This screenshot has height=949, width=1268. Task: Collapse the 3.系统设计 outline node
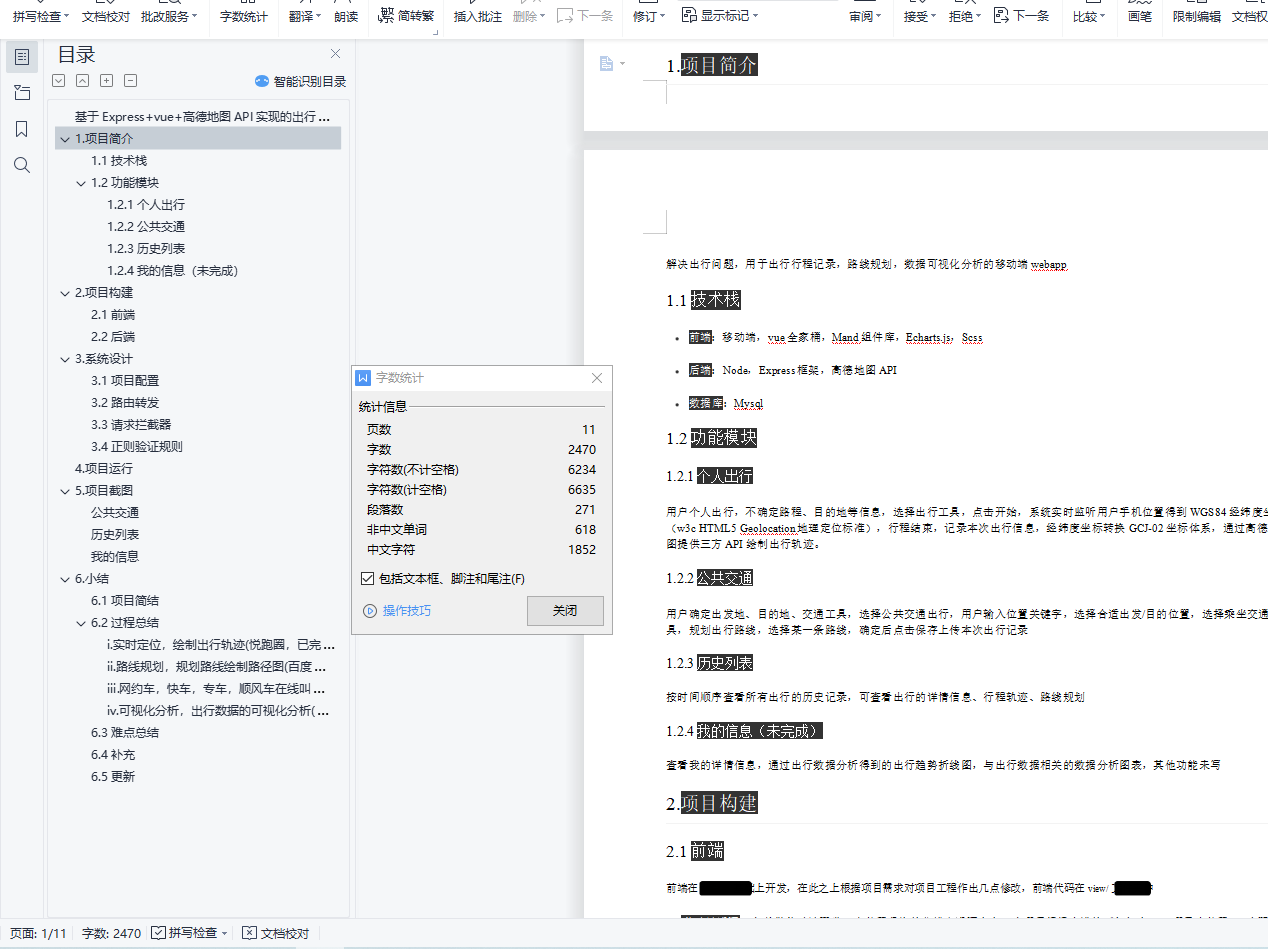pyautogui.click(x=65, y=359)
